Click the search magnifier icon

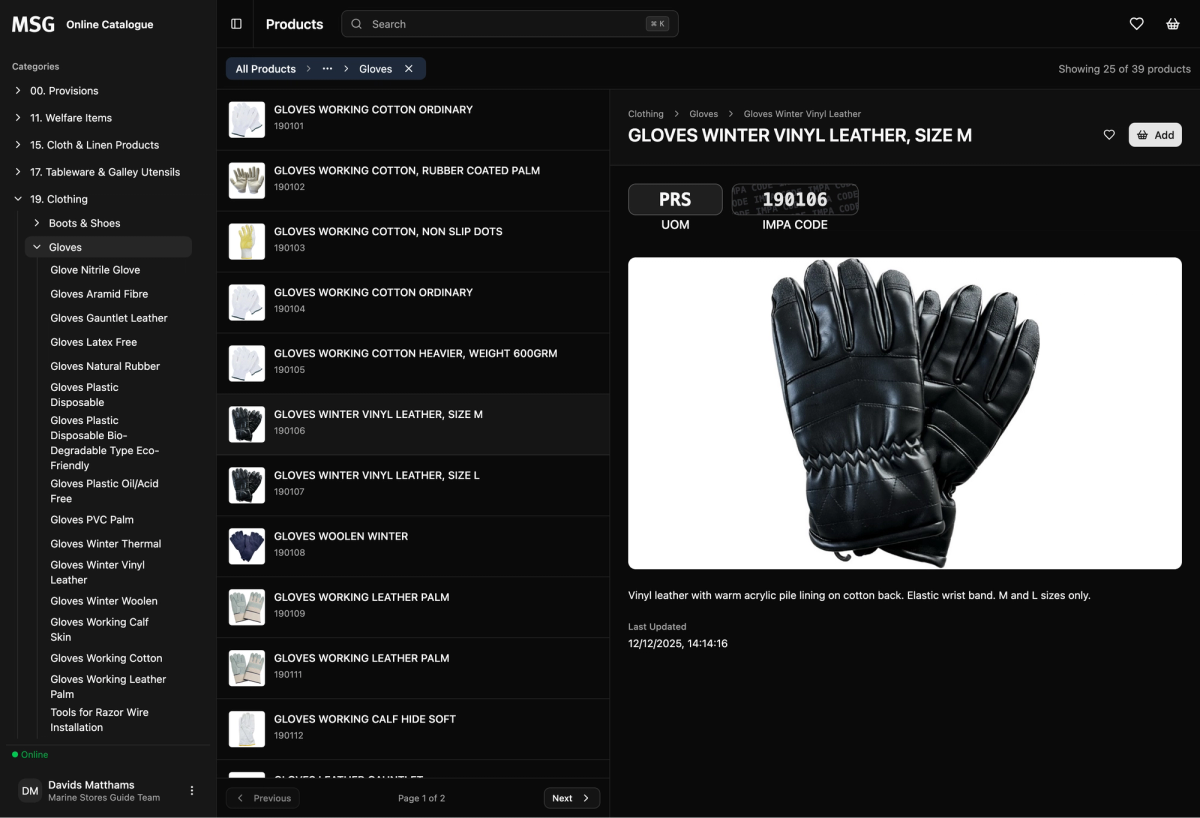[356, 24]
